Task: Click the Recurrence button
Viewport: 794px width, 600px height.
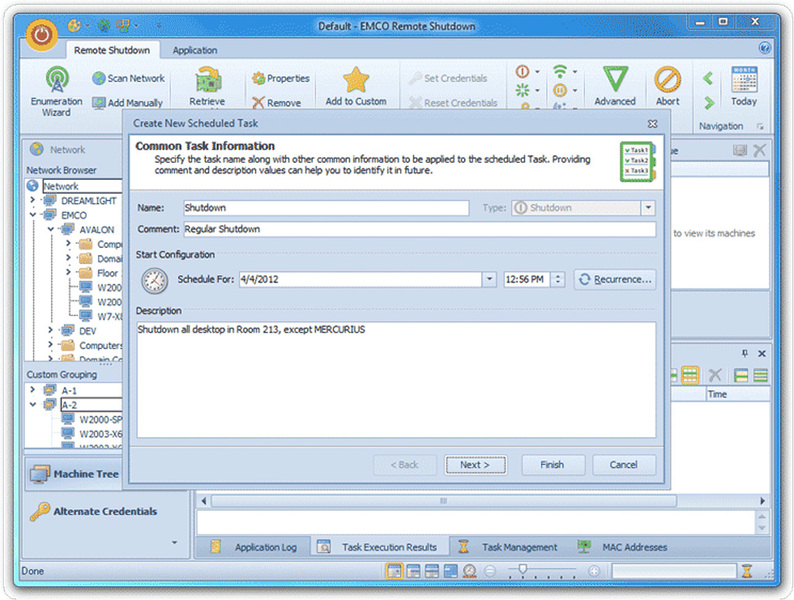Action: pyautogui.click(x=615, y=279)
